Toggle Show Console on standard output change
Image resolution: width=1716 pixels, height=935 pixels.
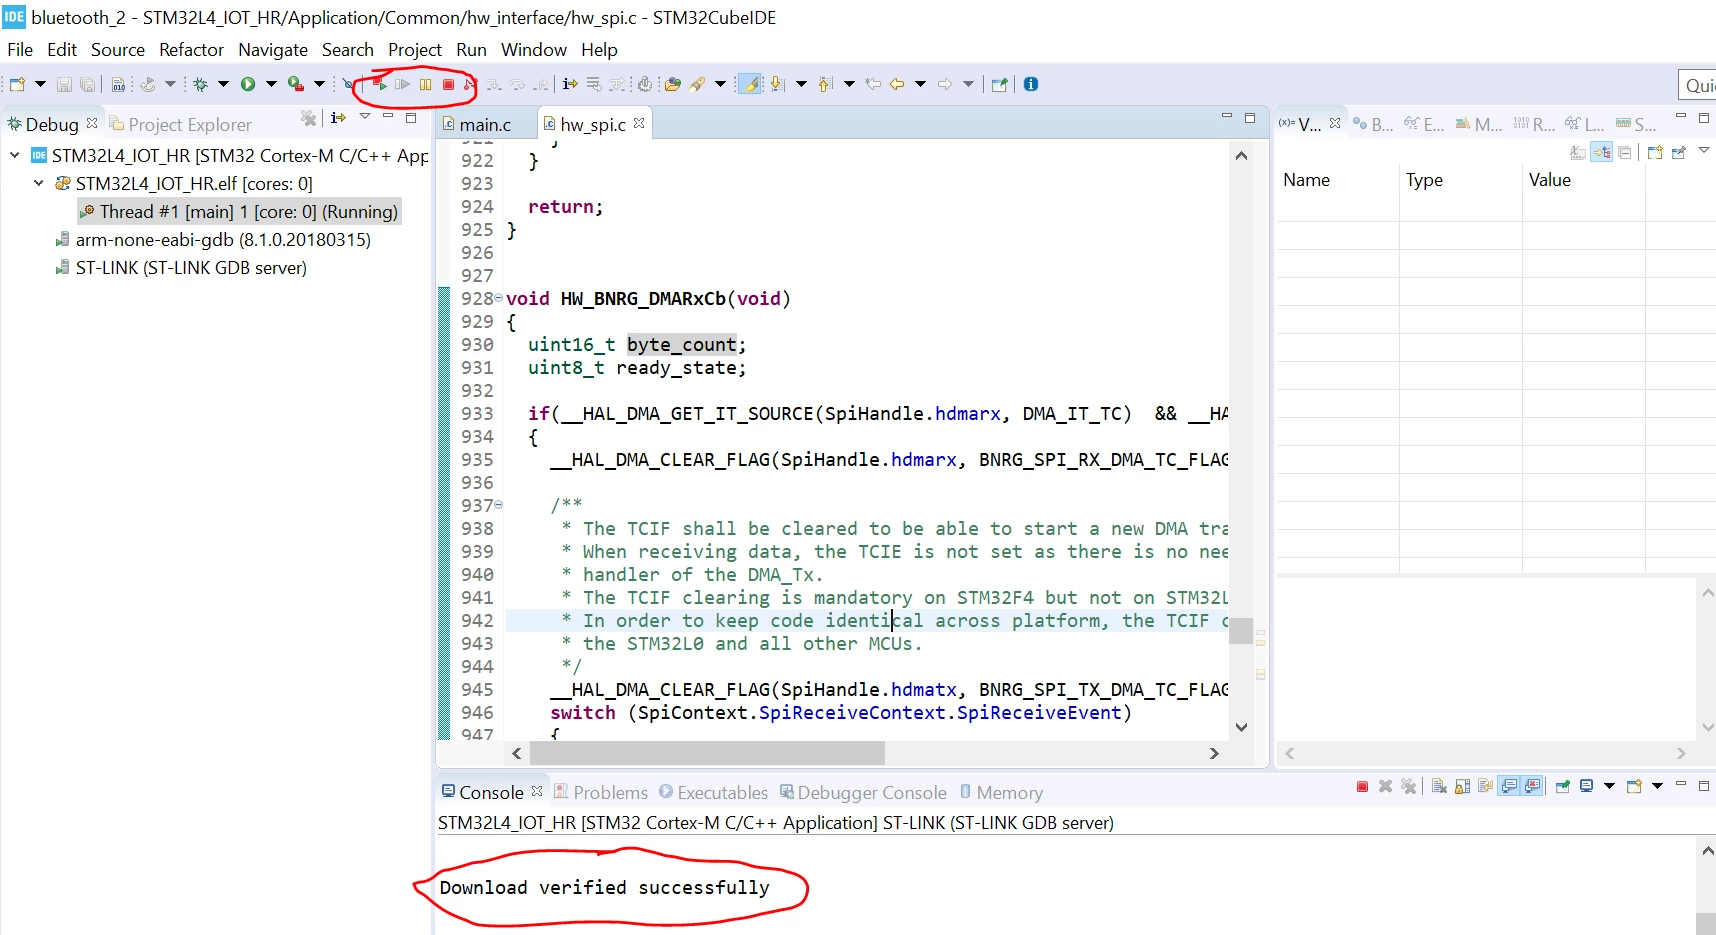1509,786
